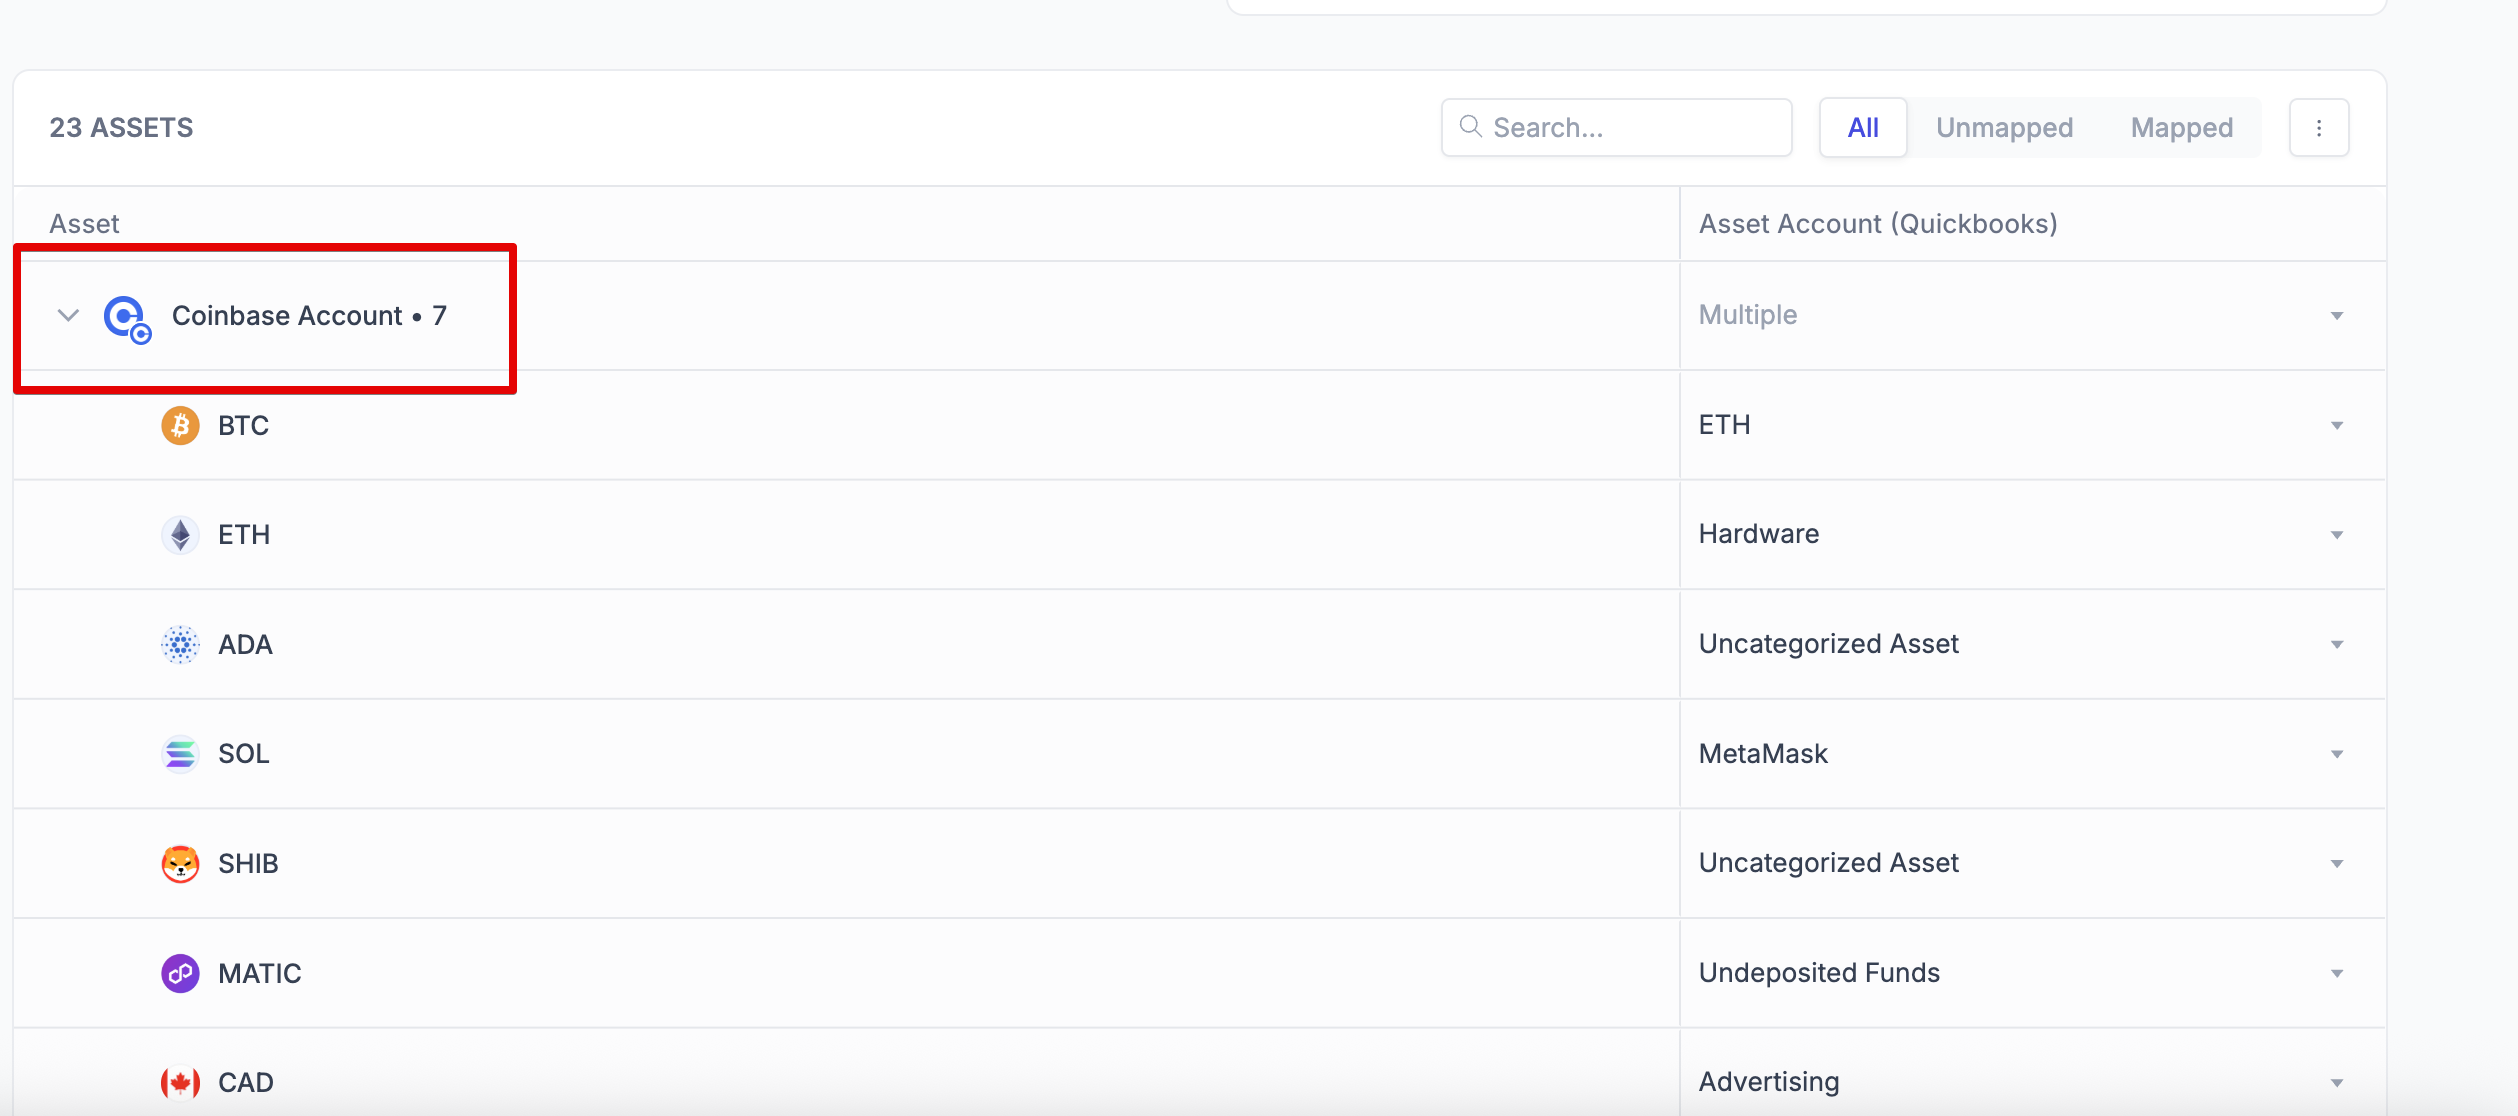Viewport: 2518px width, 1116px height.
Task: Switch to the Unmapped filter tab
Action: pyautogui.click(x=2004, y=128)
